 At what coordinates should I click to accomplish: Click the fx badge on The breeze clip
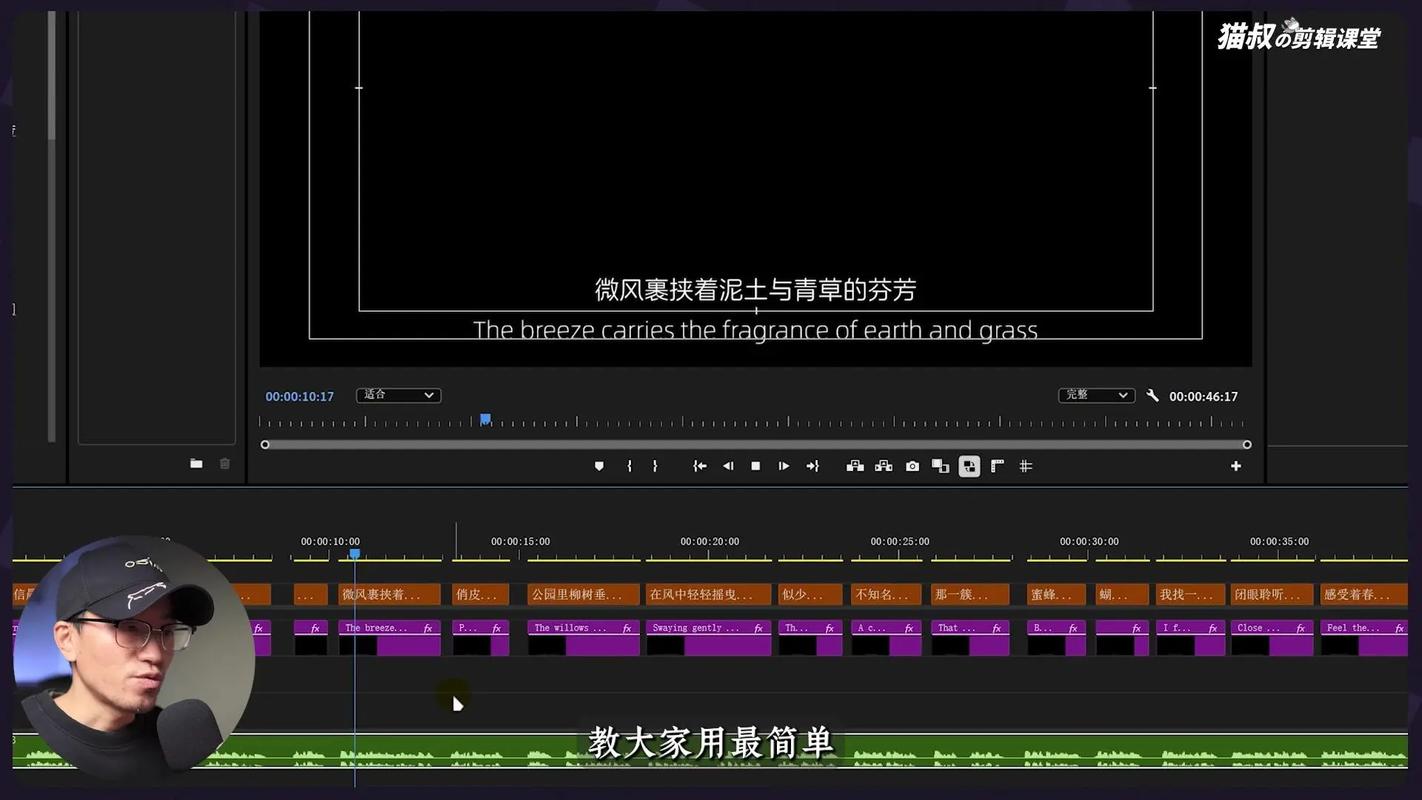(x=426, y=627)
